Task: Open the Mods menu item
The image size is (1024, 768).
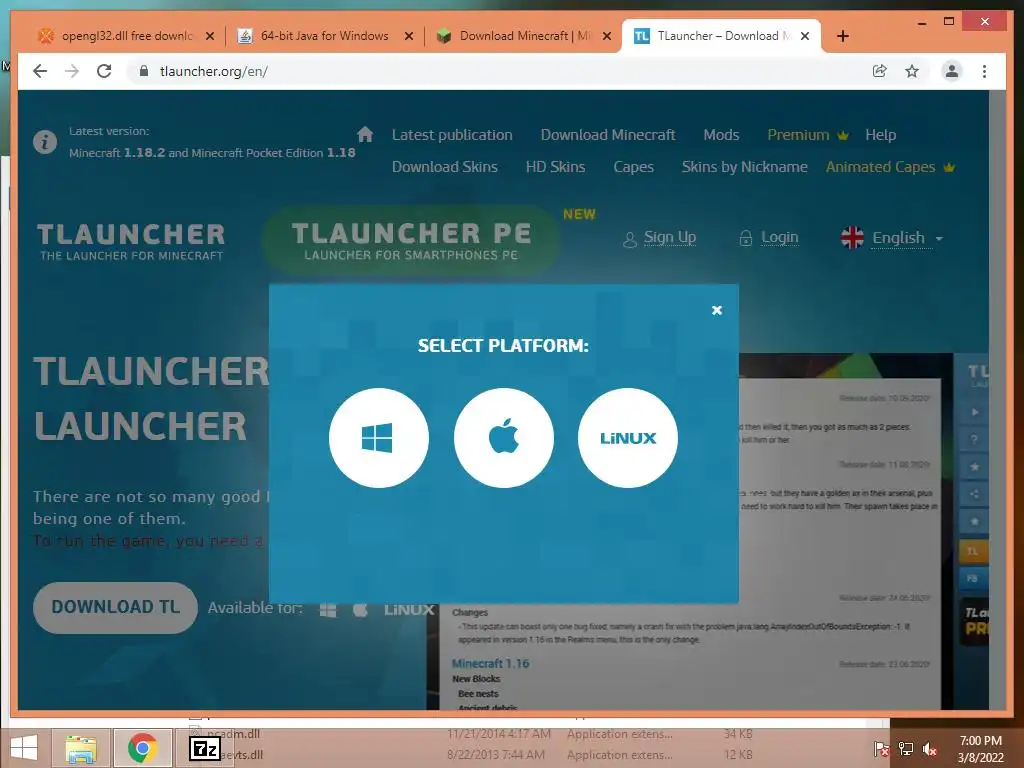Action: 721,135
